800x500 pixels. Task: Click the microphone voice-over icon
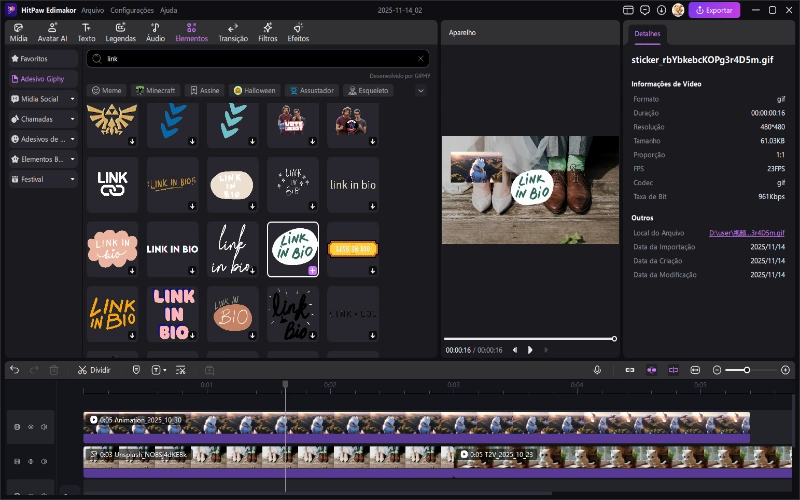pyautogui.click(x=597, y=370)
